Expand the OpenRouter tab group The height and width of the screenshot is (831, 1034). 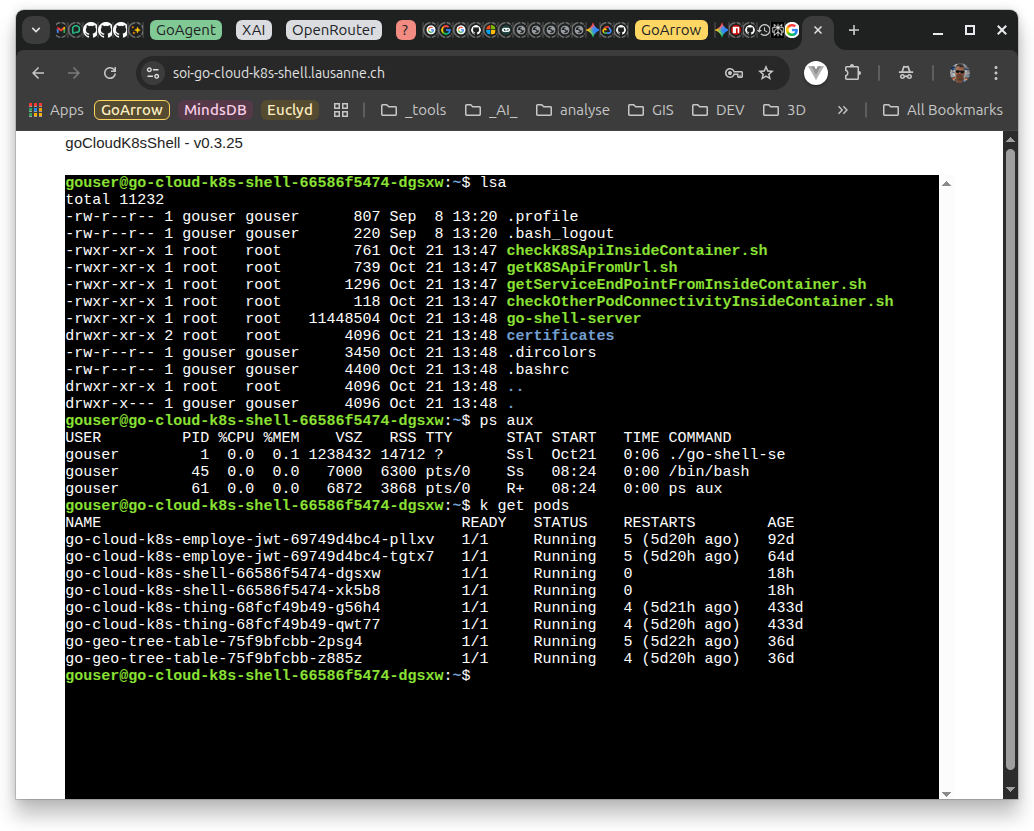coord(334,30)
